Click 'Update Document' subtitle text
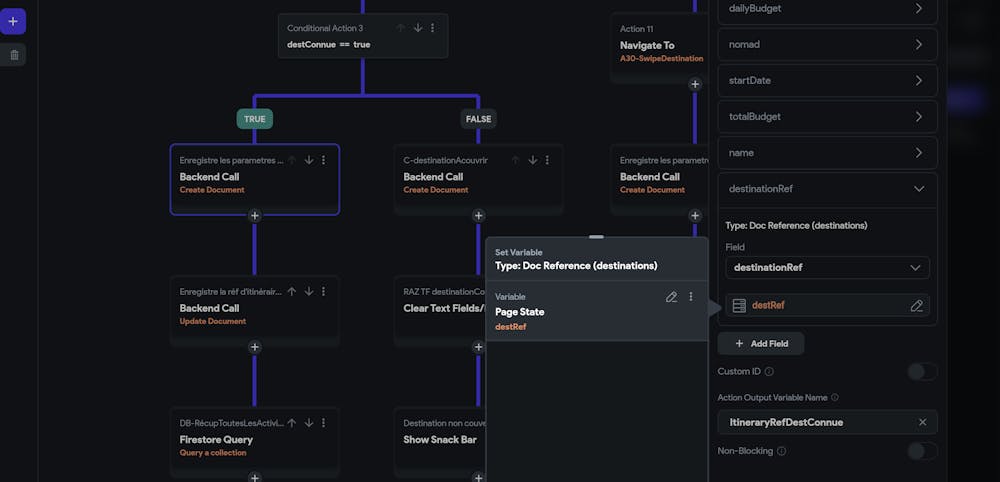 coord(213,321)
